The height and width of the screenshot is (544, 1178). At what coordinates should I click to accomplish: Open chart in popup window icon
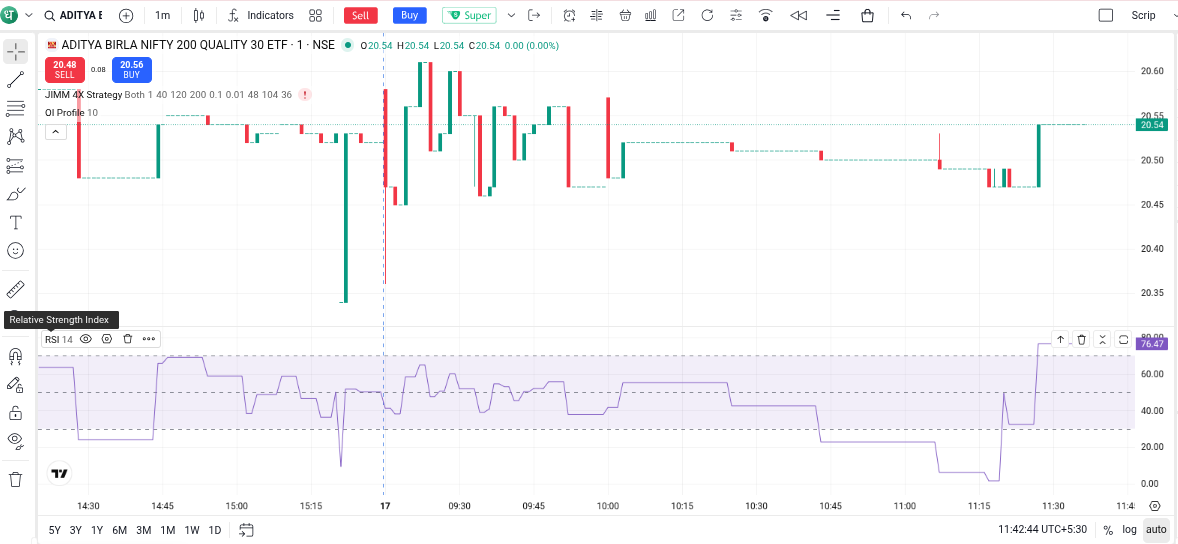point(678,15)
